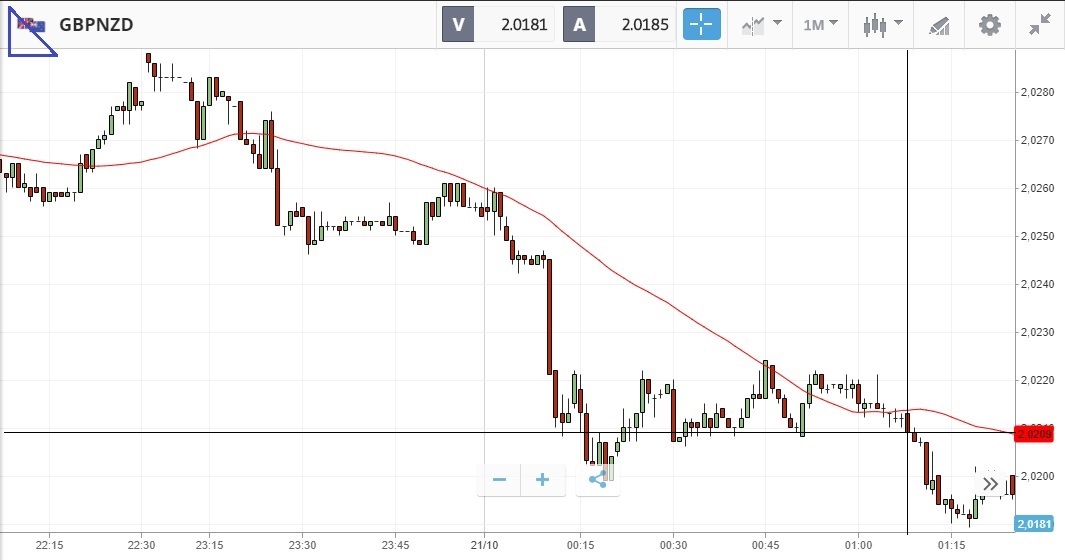This screenshot has height=560, width=1065.
Task: Expand the 1M timeframe dropdown
Action: click(x=820, y=24)
